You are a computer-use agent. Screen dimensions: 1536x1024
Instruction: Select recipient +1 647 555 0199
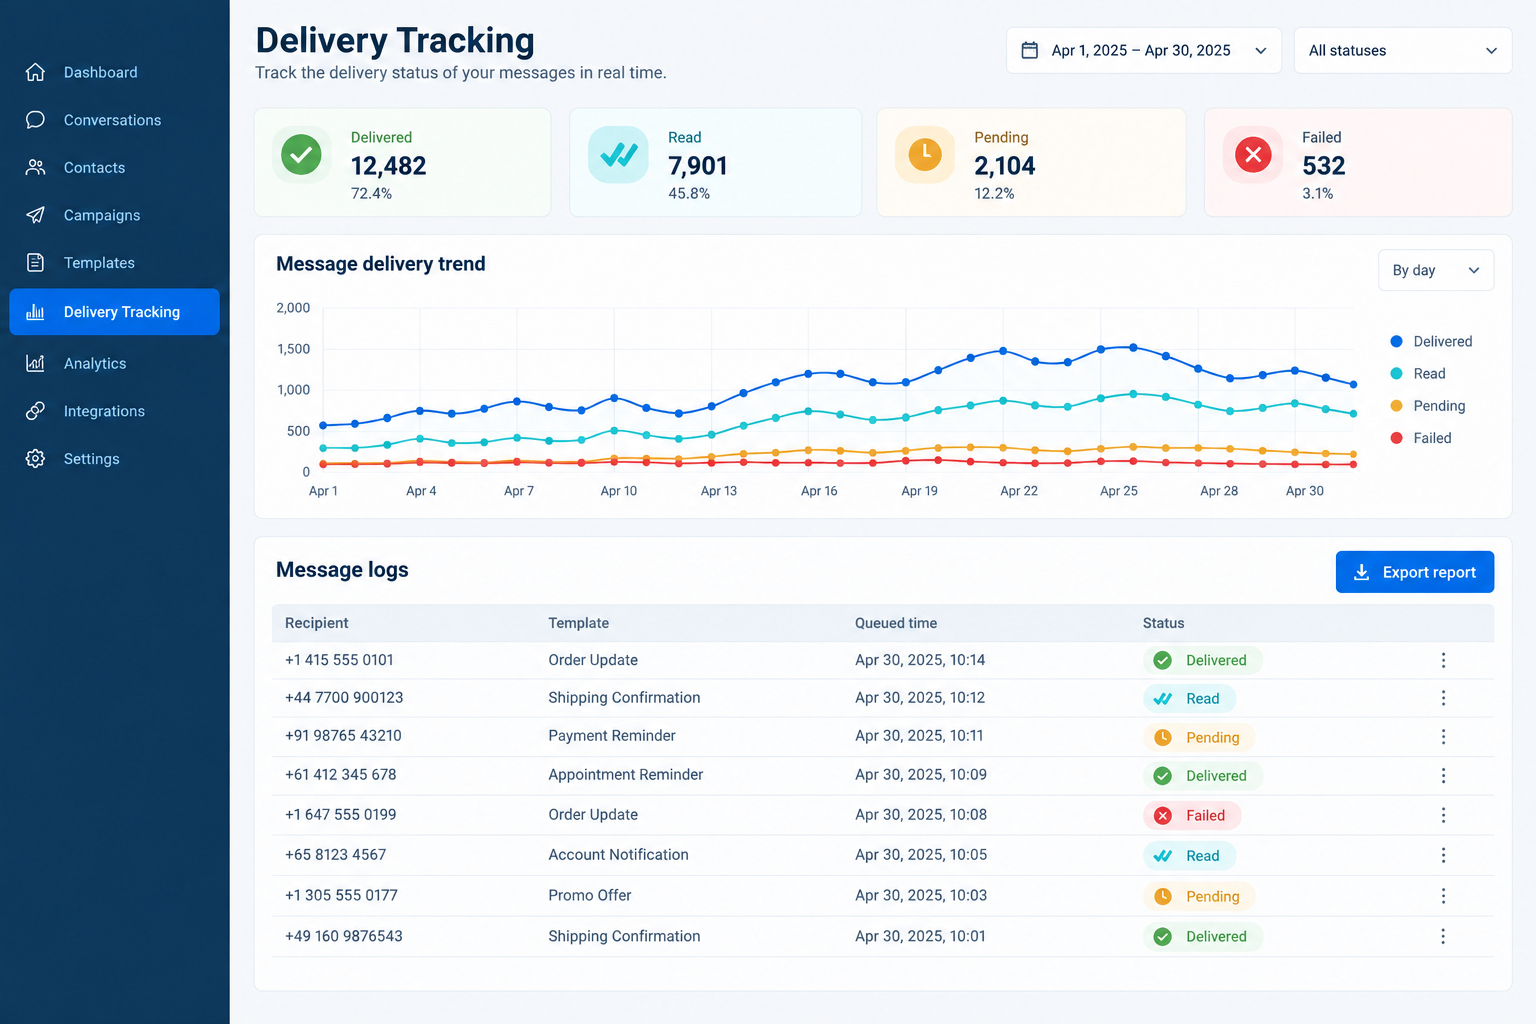340,814
